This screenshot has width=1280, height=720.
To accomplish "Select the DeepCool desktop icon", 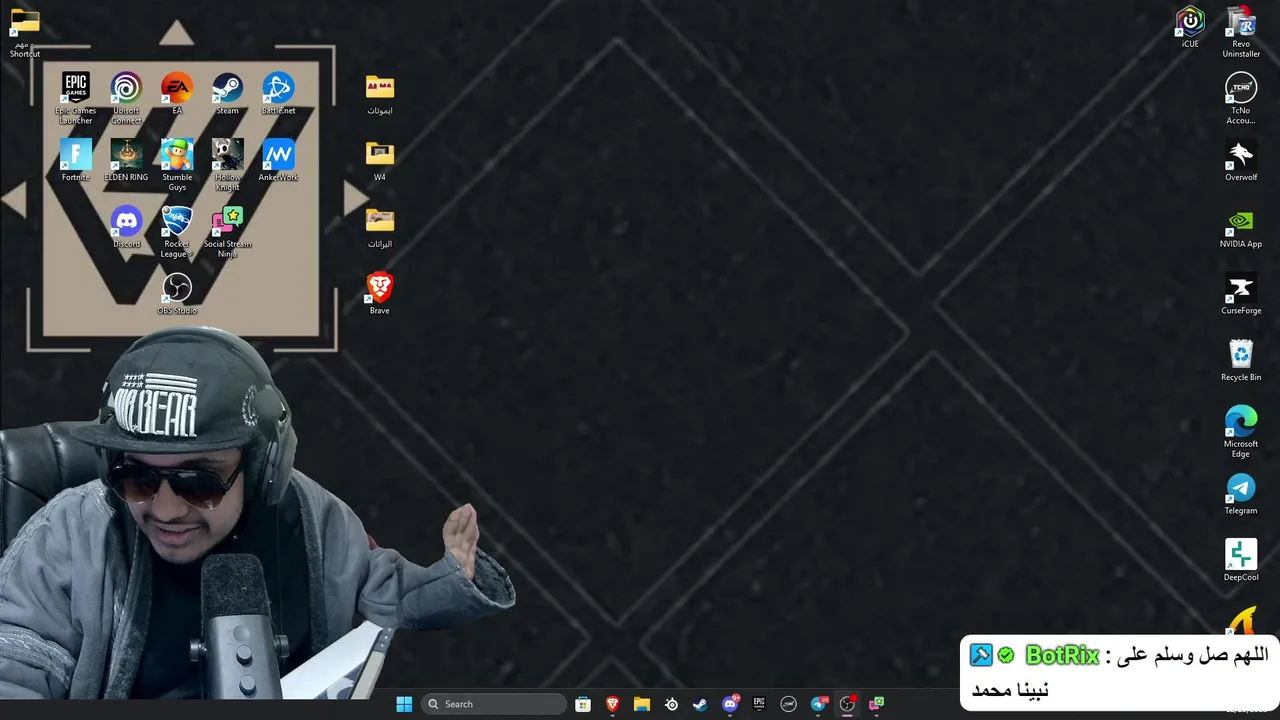I will [1241, 560].
